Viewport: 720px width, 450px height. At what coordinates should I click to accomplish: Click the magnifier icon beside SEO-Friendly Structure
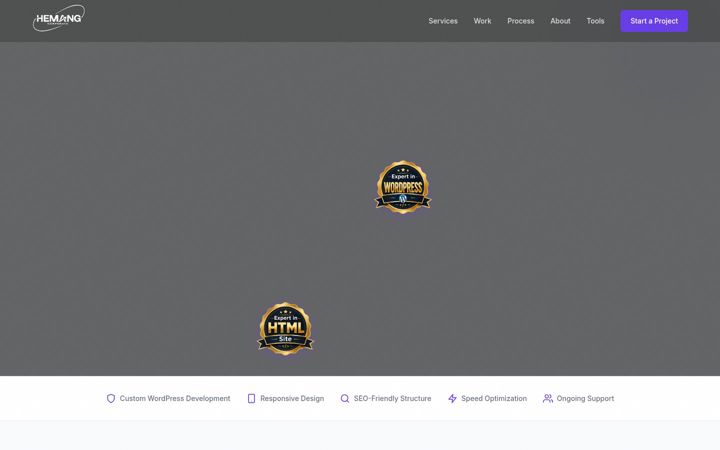coord(344,399)
